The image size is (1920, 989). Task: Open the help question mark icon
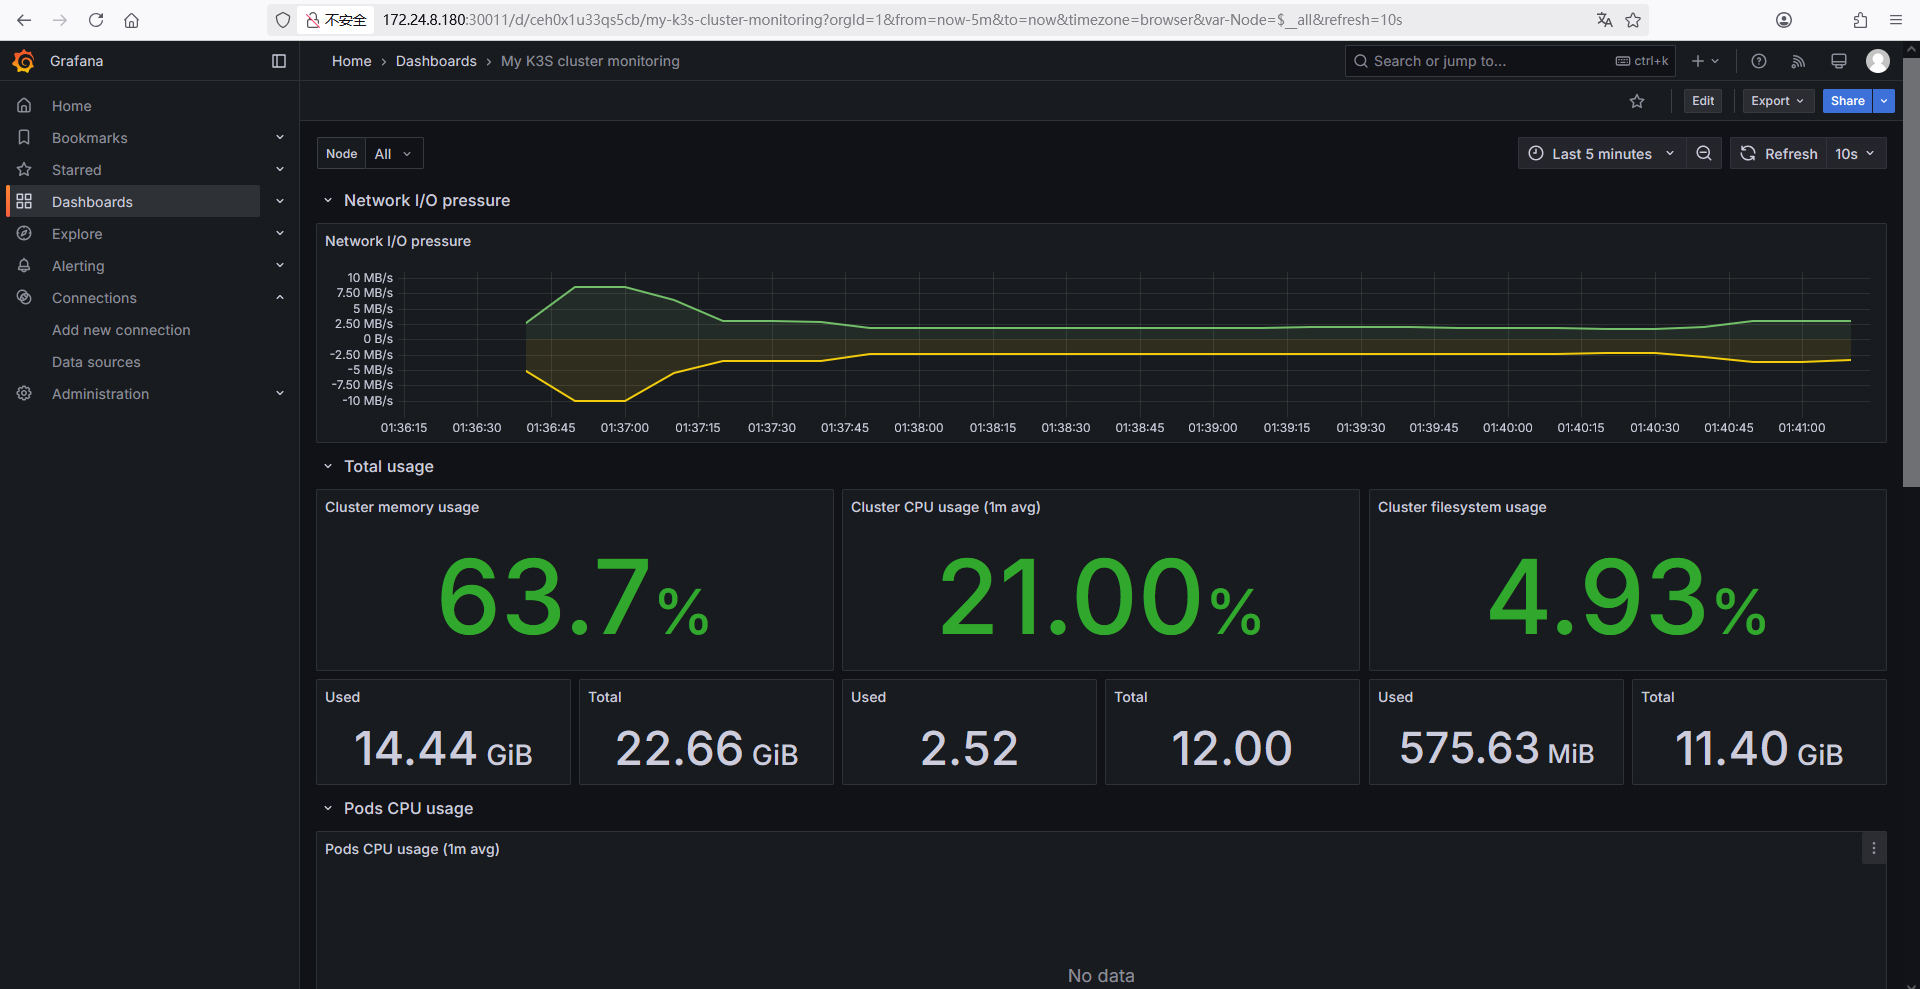click(1759, 61)
